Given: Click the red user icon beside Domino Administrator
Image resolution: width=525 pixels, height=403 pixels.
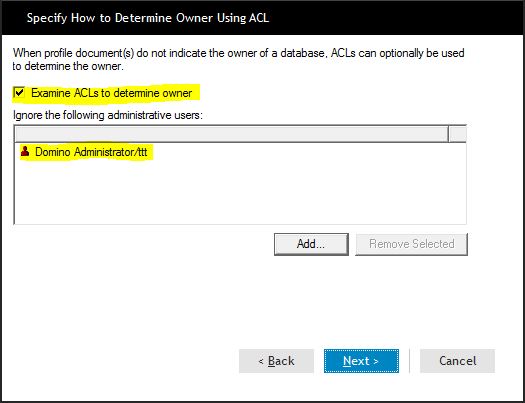Looking at the screenshot, I should [x=25, y=151].
